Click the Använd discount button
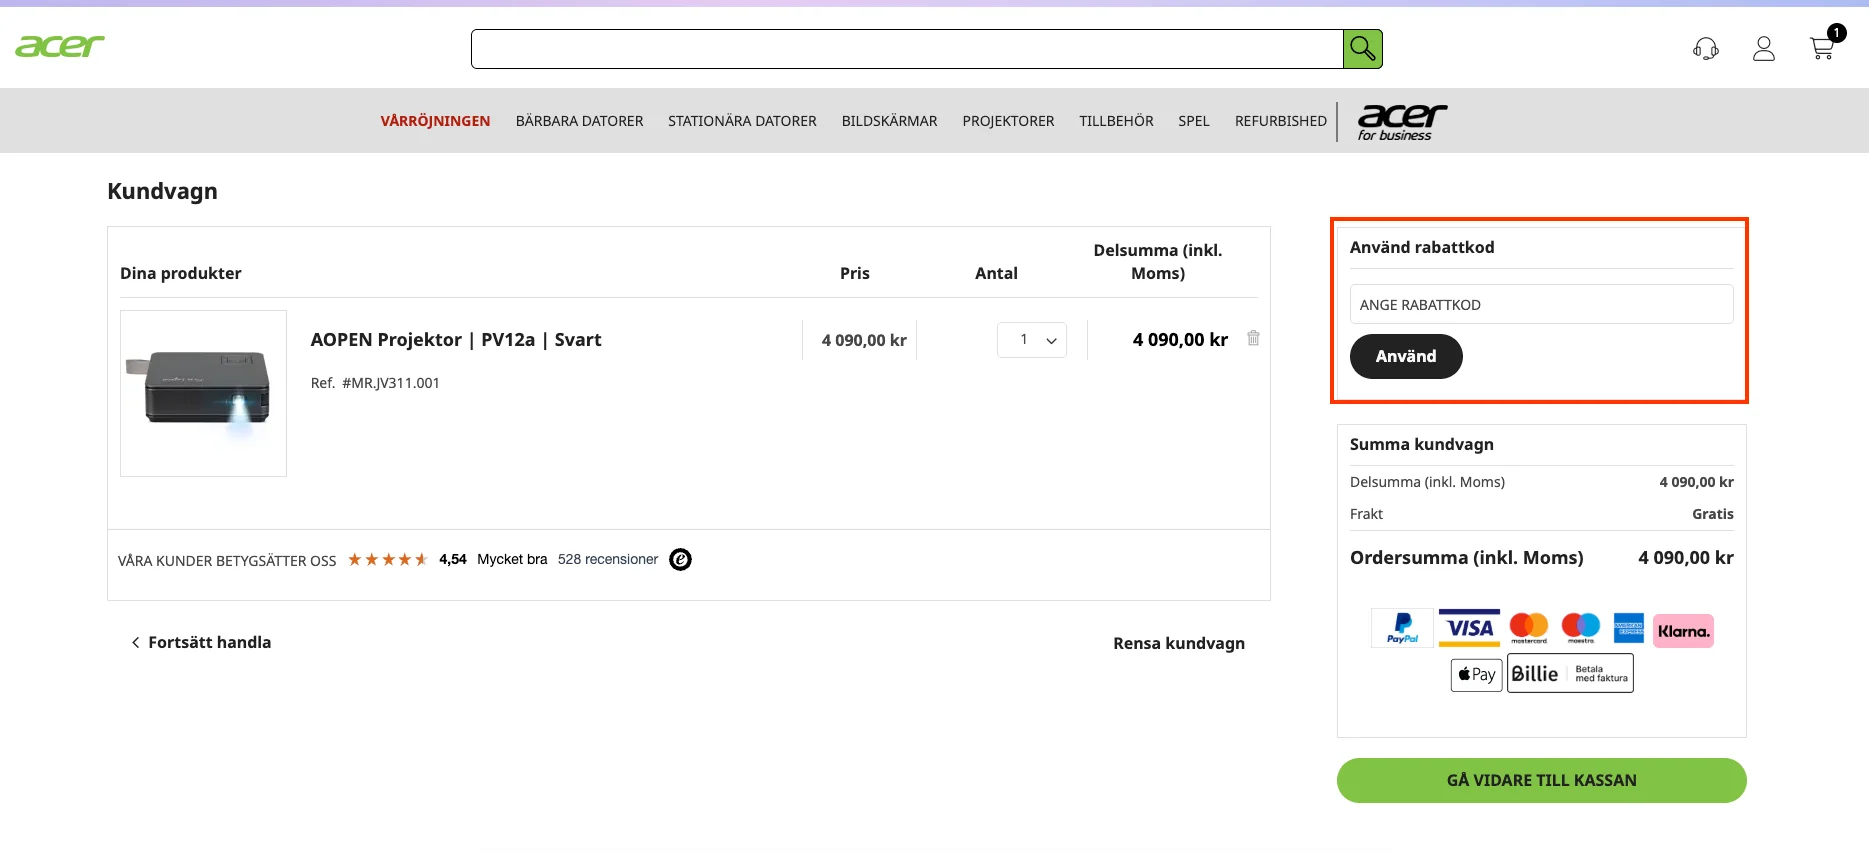 tap(1406, 357)
